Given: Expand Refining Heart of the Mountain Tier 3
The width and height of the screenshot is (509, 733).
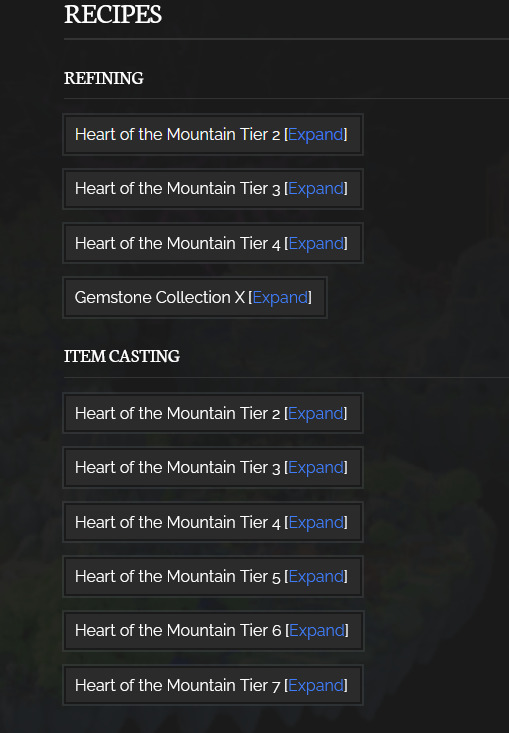Looking at the screenshot, I should (316, 189).
